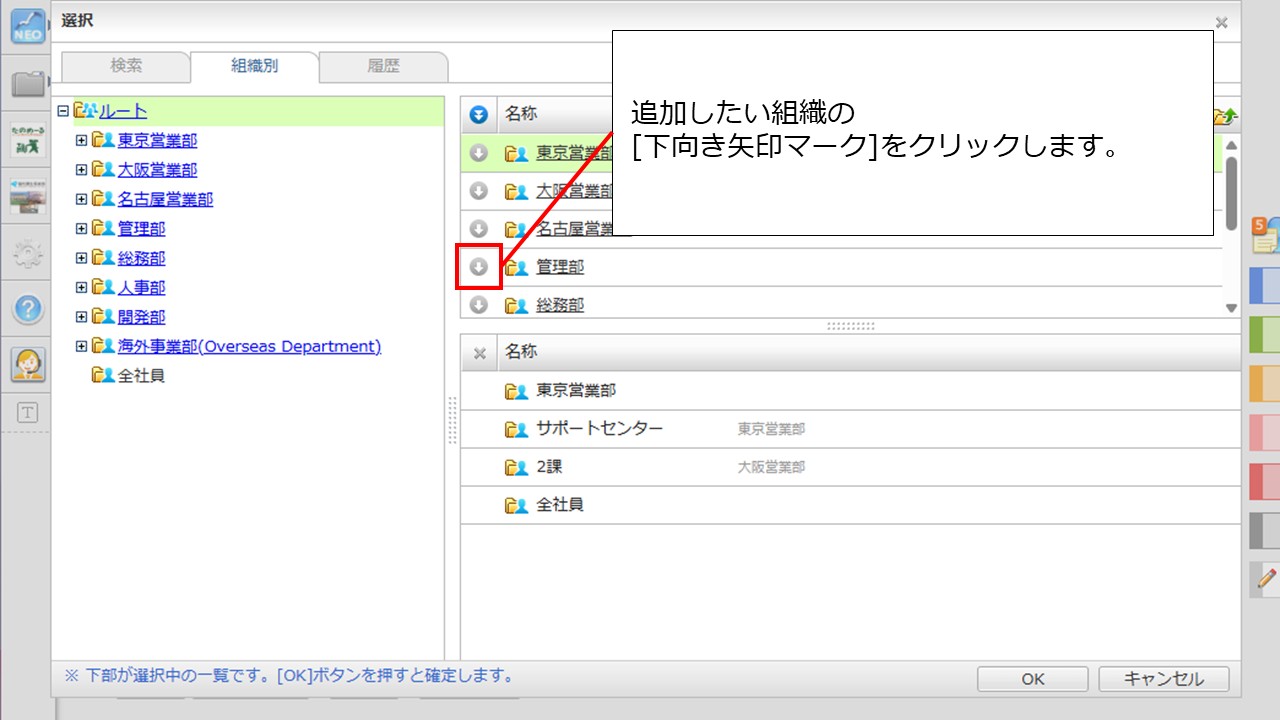Click the pencil edit icon on right edge
The image size is (1280, 720).
click(1266, 578)
